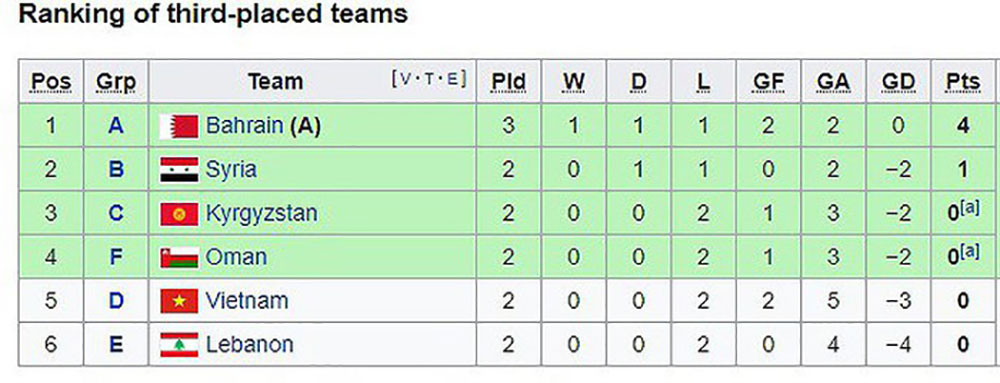The image size is (1000, 383).
Task: Open the Vietnam team link
Action: pyautogui.click(x=247, y=301)
